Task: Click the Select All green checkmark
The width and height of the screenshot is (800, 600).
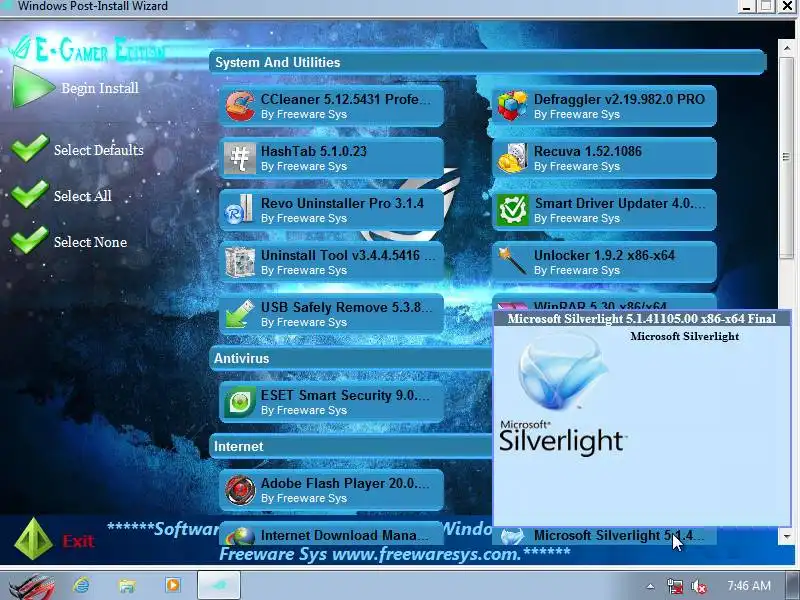Action: pyautogui.click(x=30, y=194)
